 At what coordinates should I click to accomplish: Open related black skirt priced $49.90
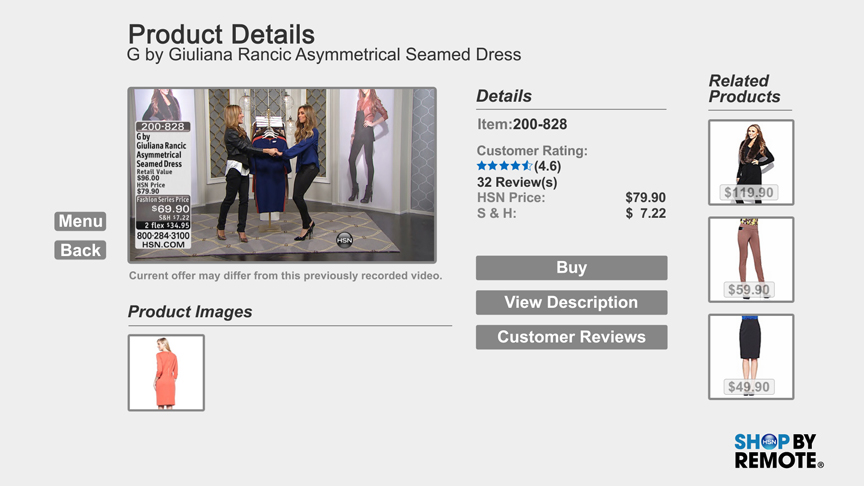[x=751, y=357]
